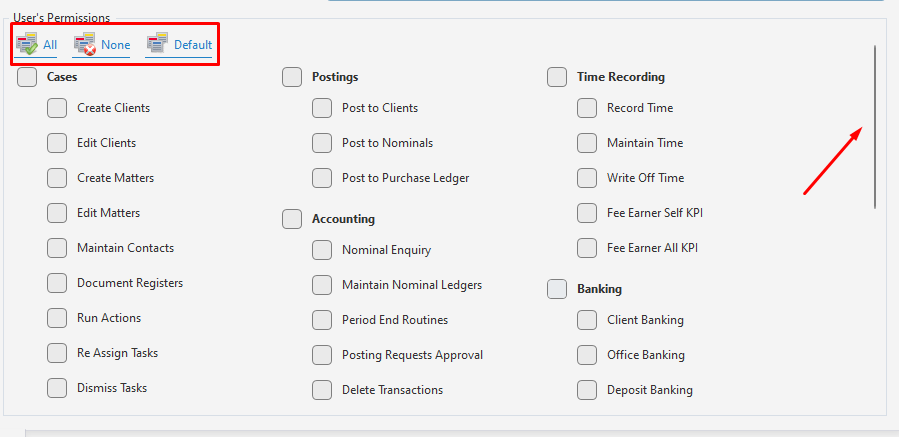
Task: Click the permissions panel vertical scrollbar
Action: point(875,127)
